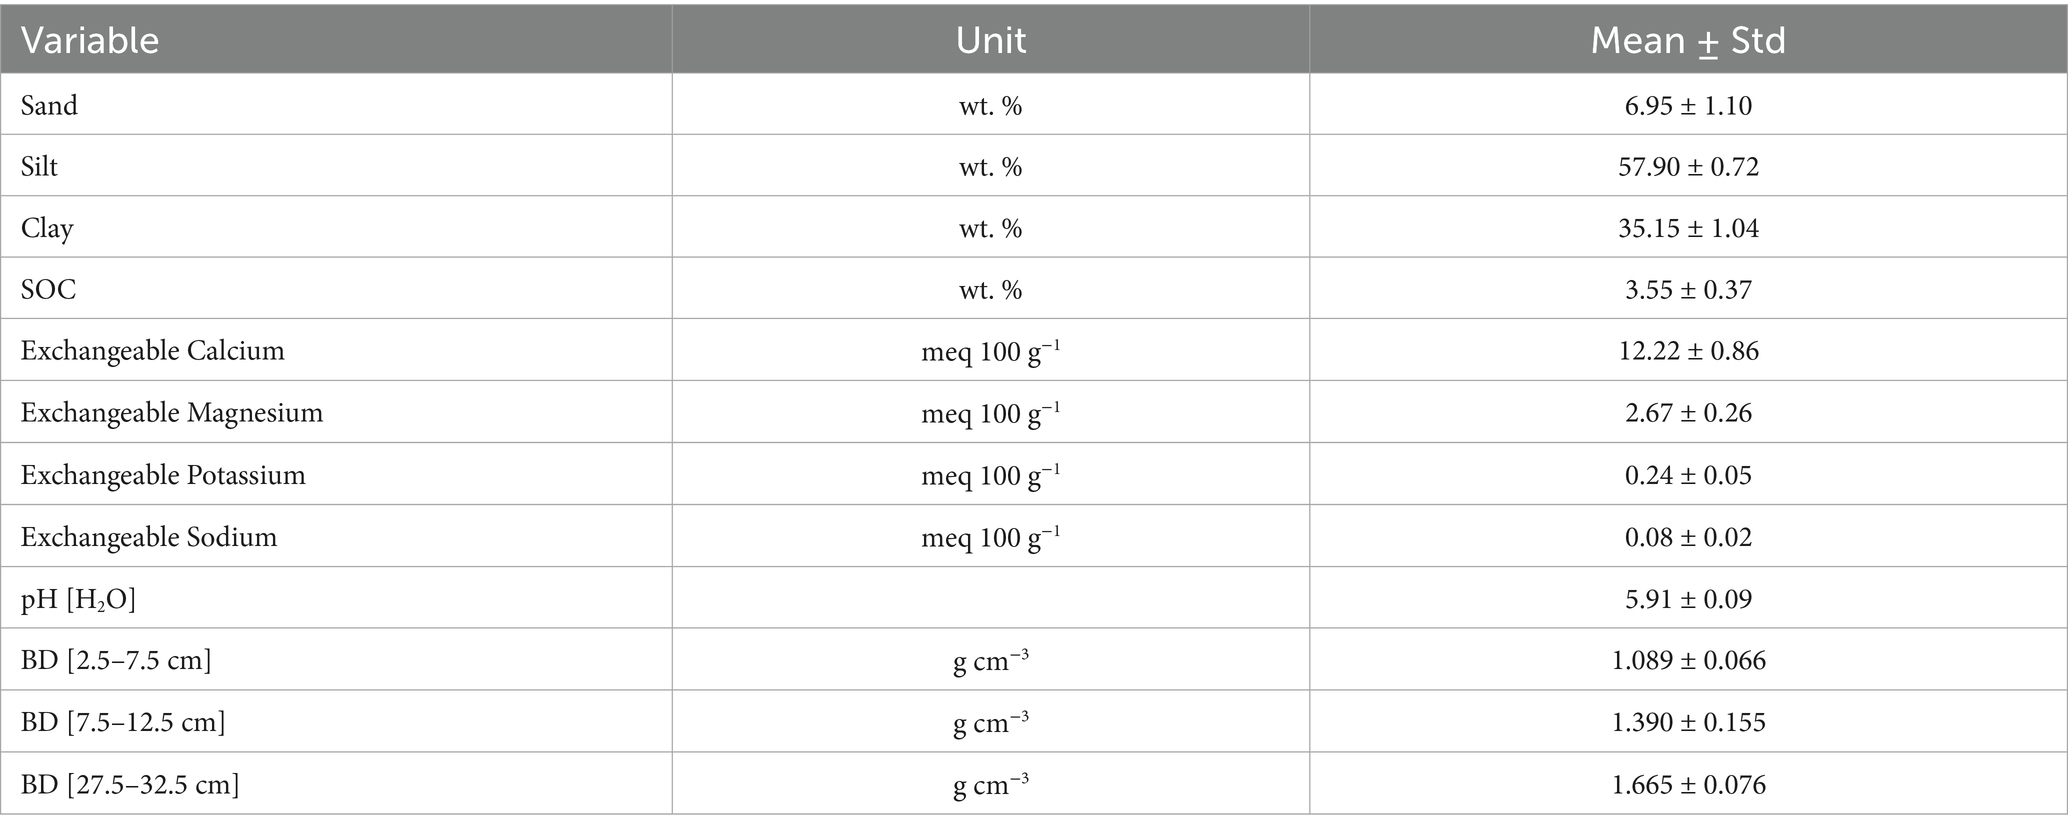
Task: Click the Variable column header
Action: click(90, 40)
